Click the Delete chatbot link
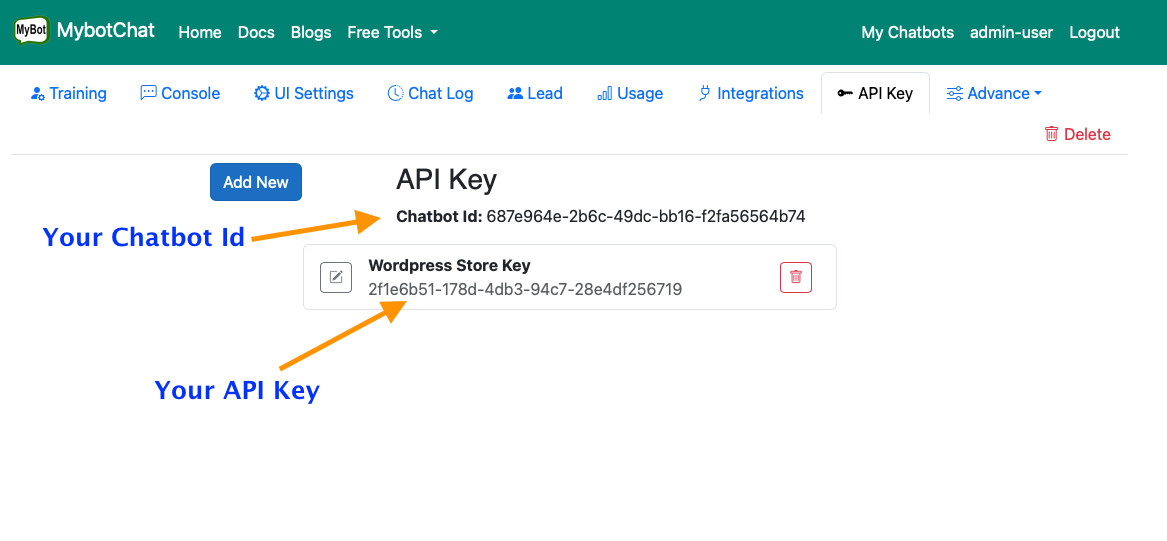Viewport: 1167px width, 541px height. click(1078, 135)
